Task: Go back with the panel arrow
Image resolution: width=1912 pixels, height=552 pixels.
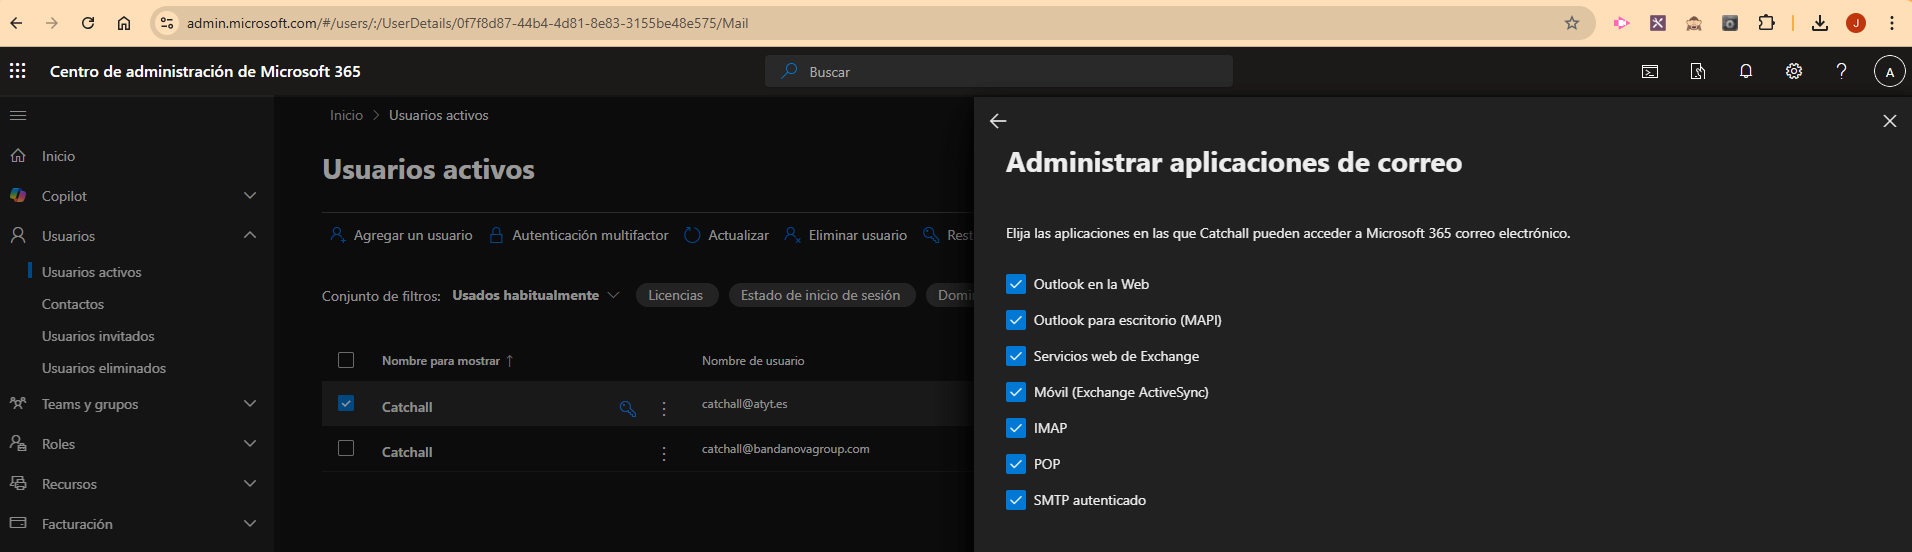Action: coord(998,121)
